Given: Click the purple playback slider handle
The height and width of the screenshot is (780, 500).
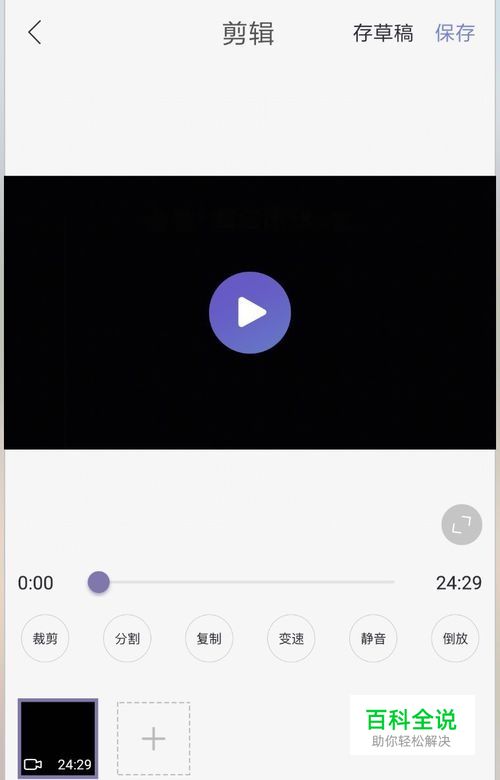Looking at the screenshot, I should tap(99, 582).
